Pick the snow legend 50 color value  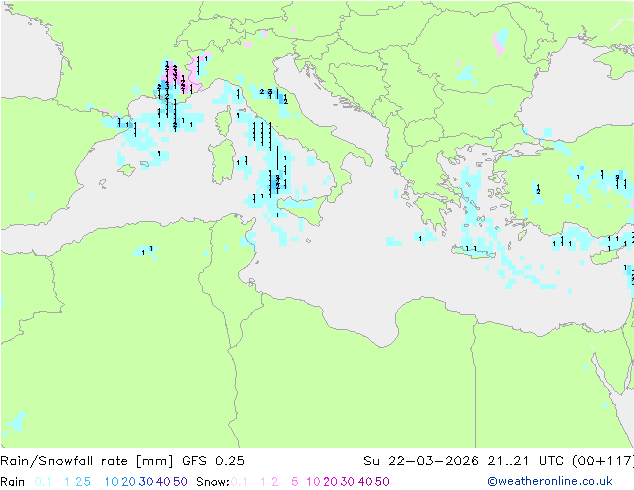click(x=382, y=482)
